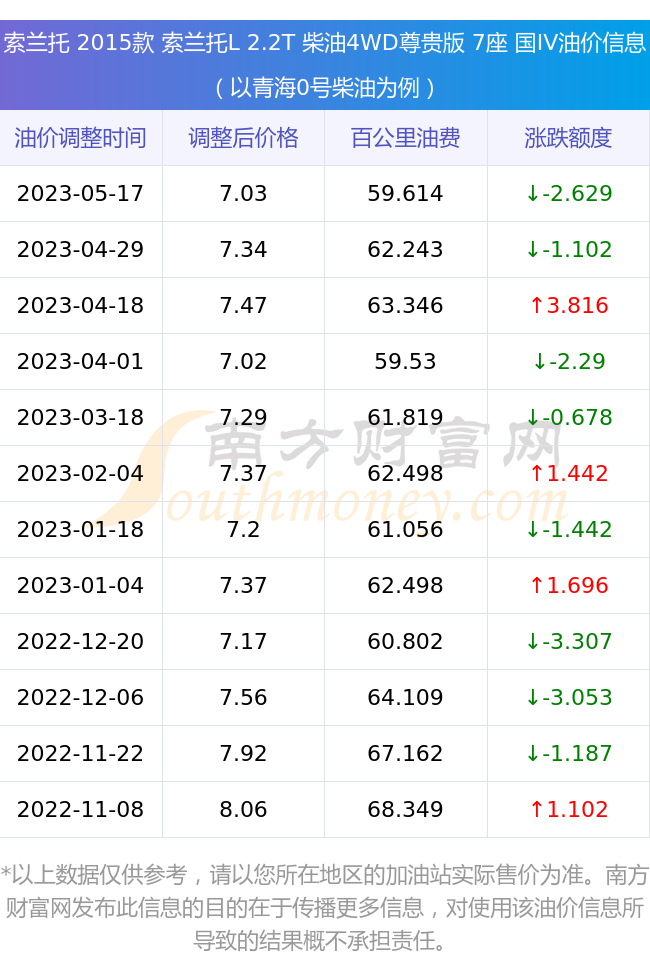This screenshot has width=650, height=957.
Task: Click the 调整后价格 column header
Action: tap(244, 138)
